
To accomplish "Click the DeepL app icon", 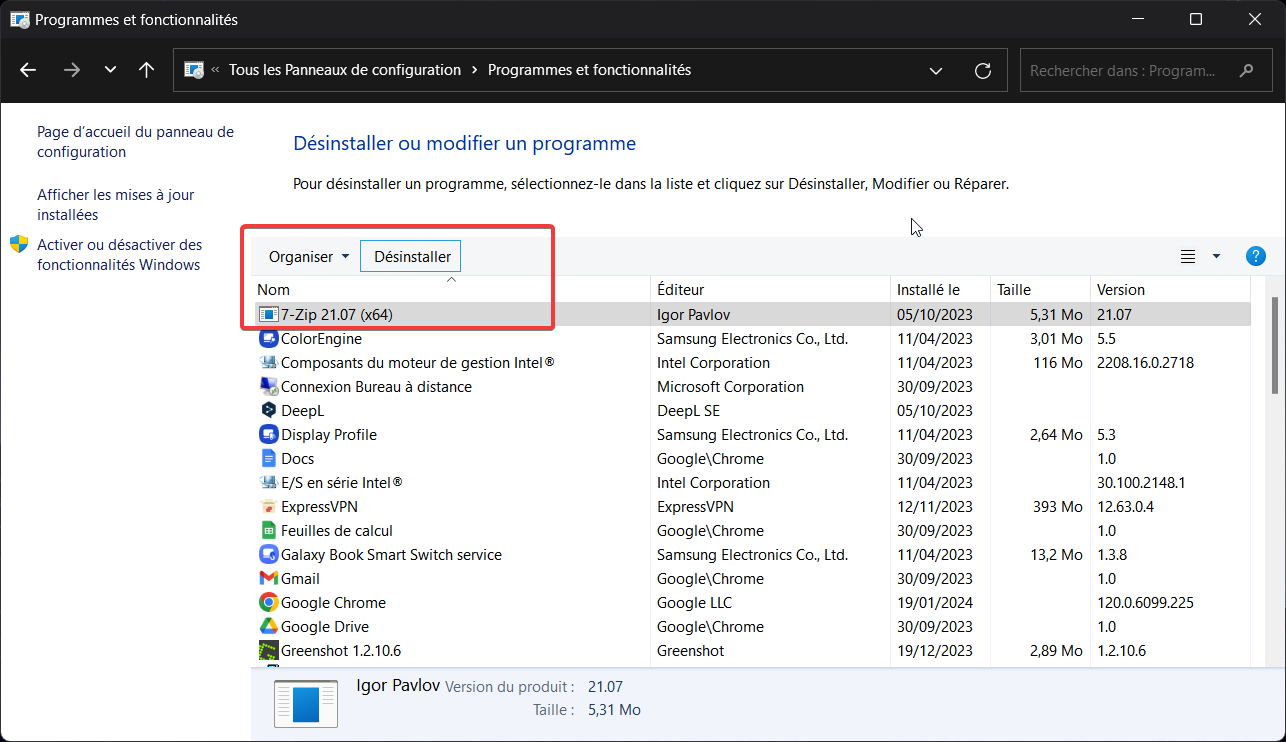I will [x=268, y=411].
